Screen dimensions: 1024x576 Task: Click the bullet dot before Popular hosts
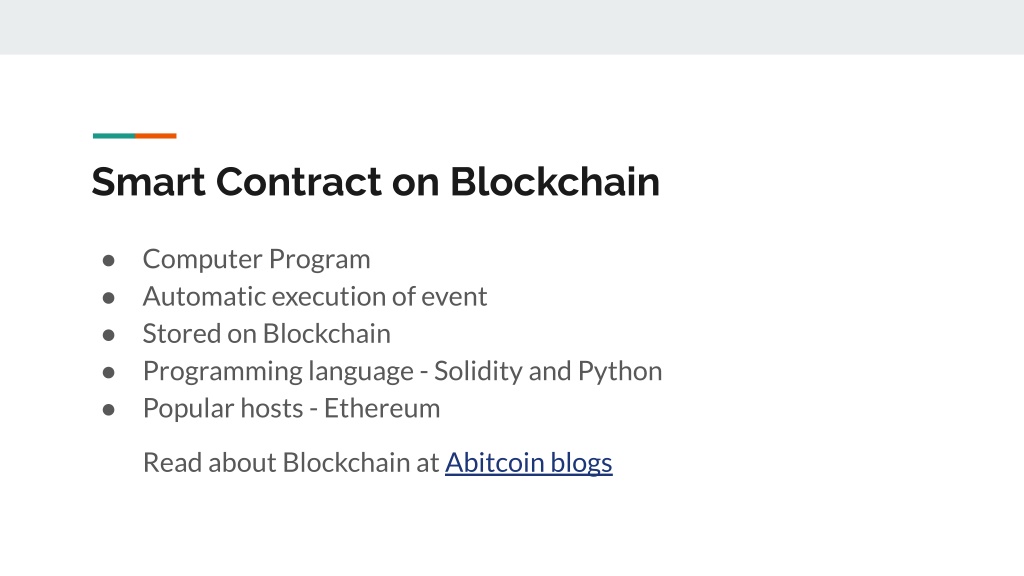coord(108,409)
